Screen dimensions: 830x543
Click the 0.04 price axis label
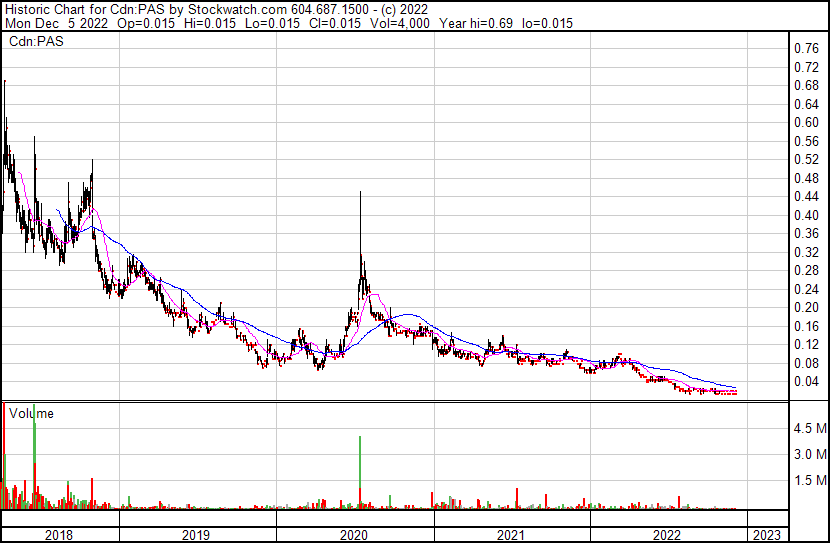click(x=806, y=381)
